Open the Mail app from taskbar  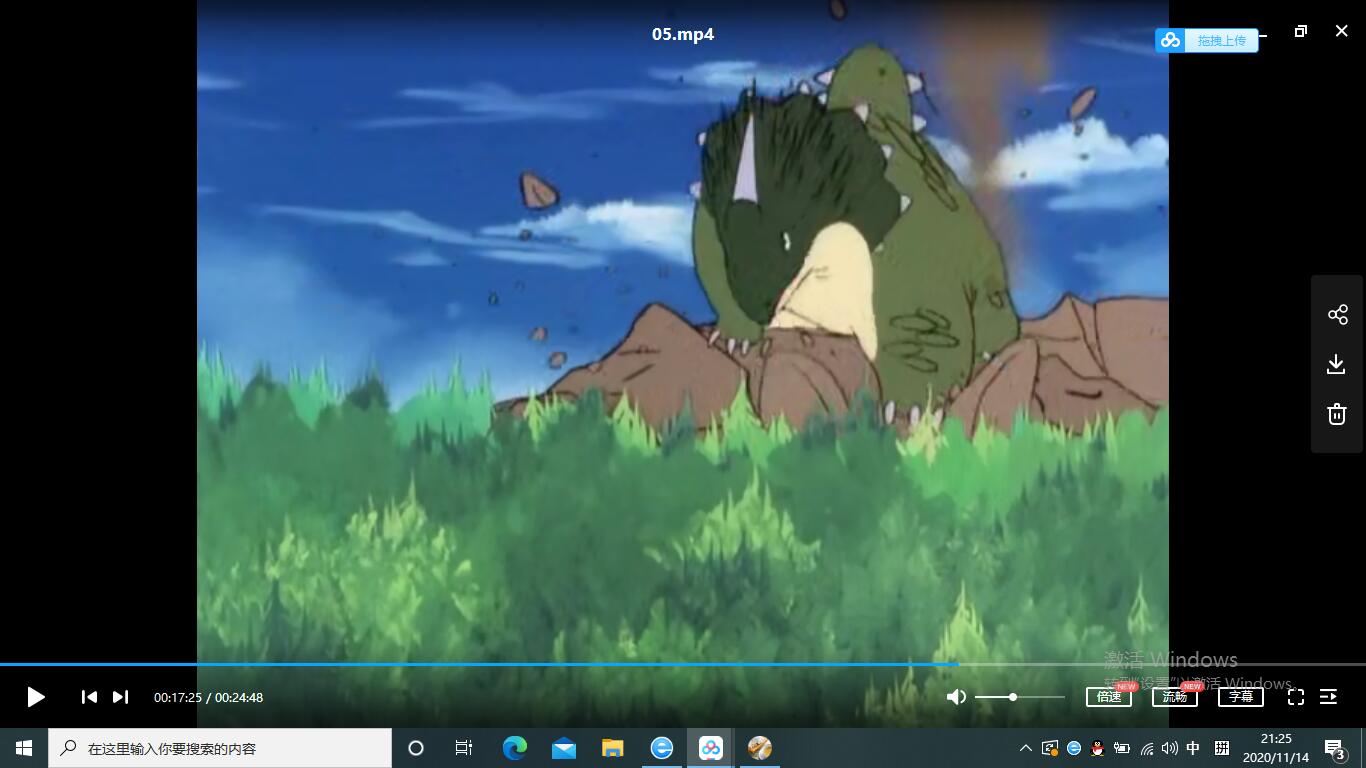pos(564,748)
